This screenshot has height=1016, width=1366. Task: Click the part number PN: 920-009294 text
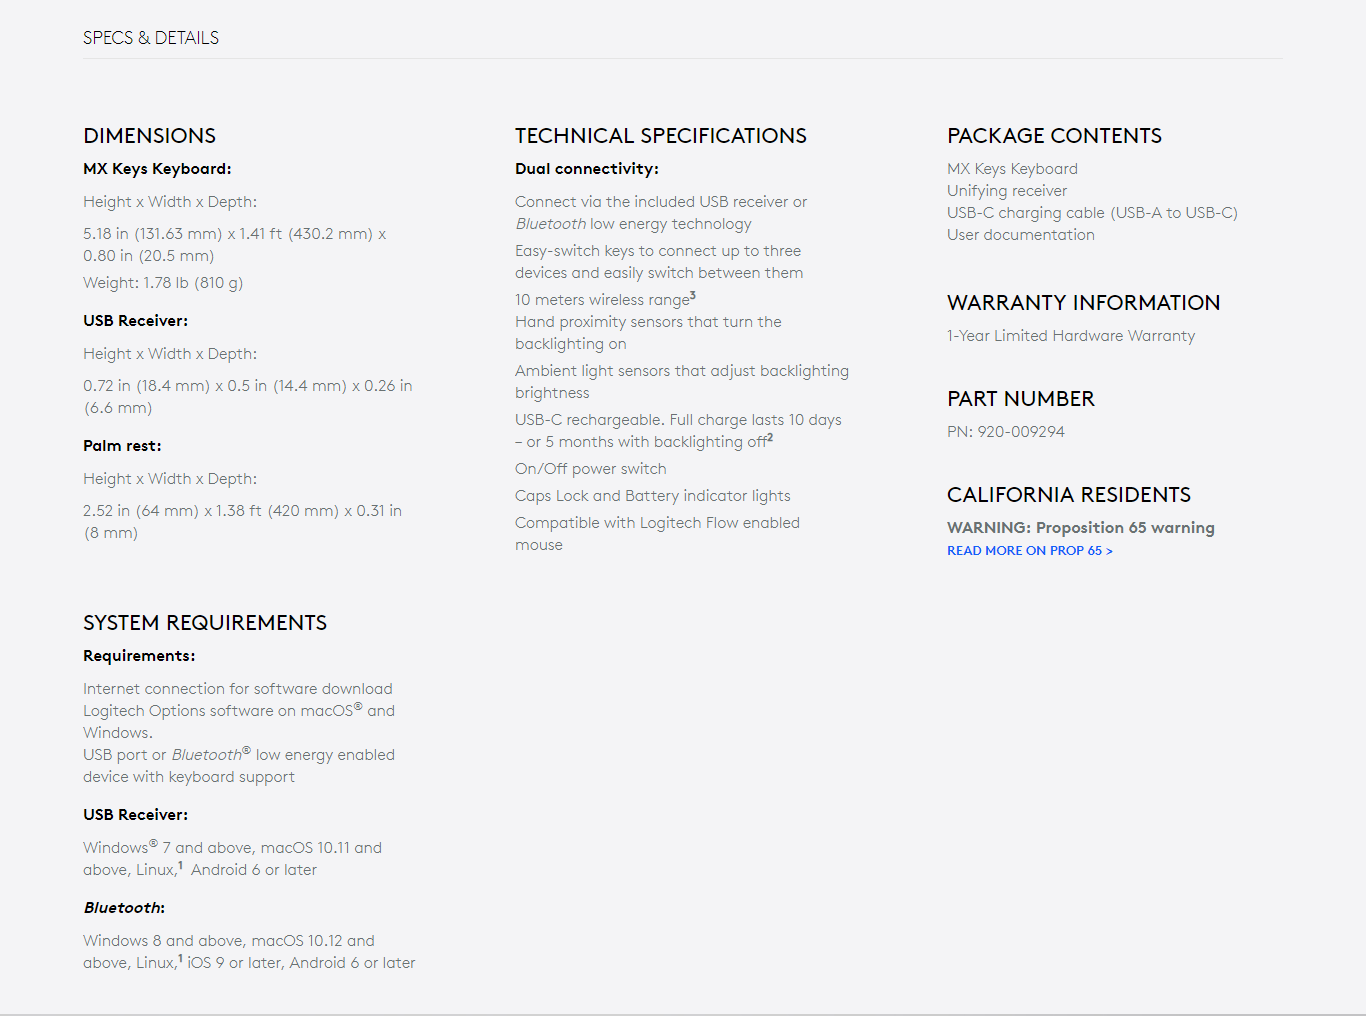pyautogui.click(x=1005, y=432)
